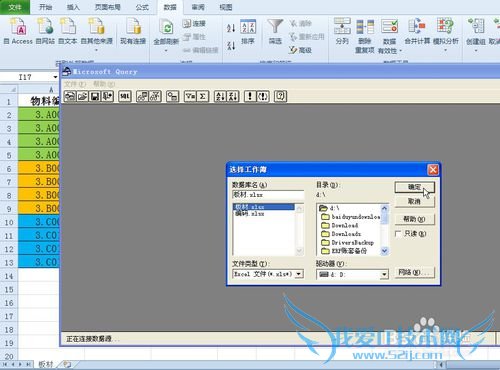Expand the 全部刷新 (Refresh All) dropdown
The width and height of the screenshot is (500, 370).
[166, 51]
